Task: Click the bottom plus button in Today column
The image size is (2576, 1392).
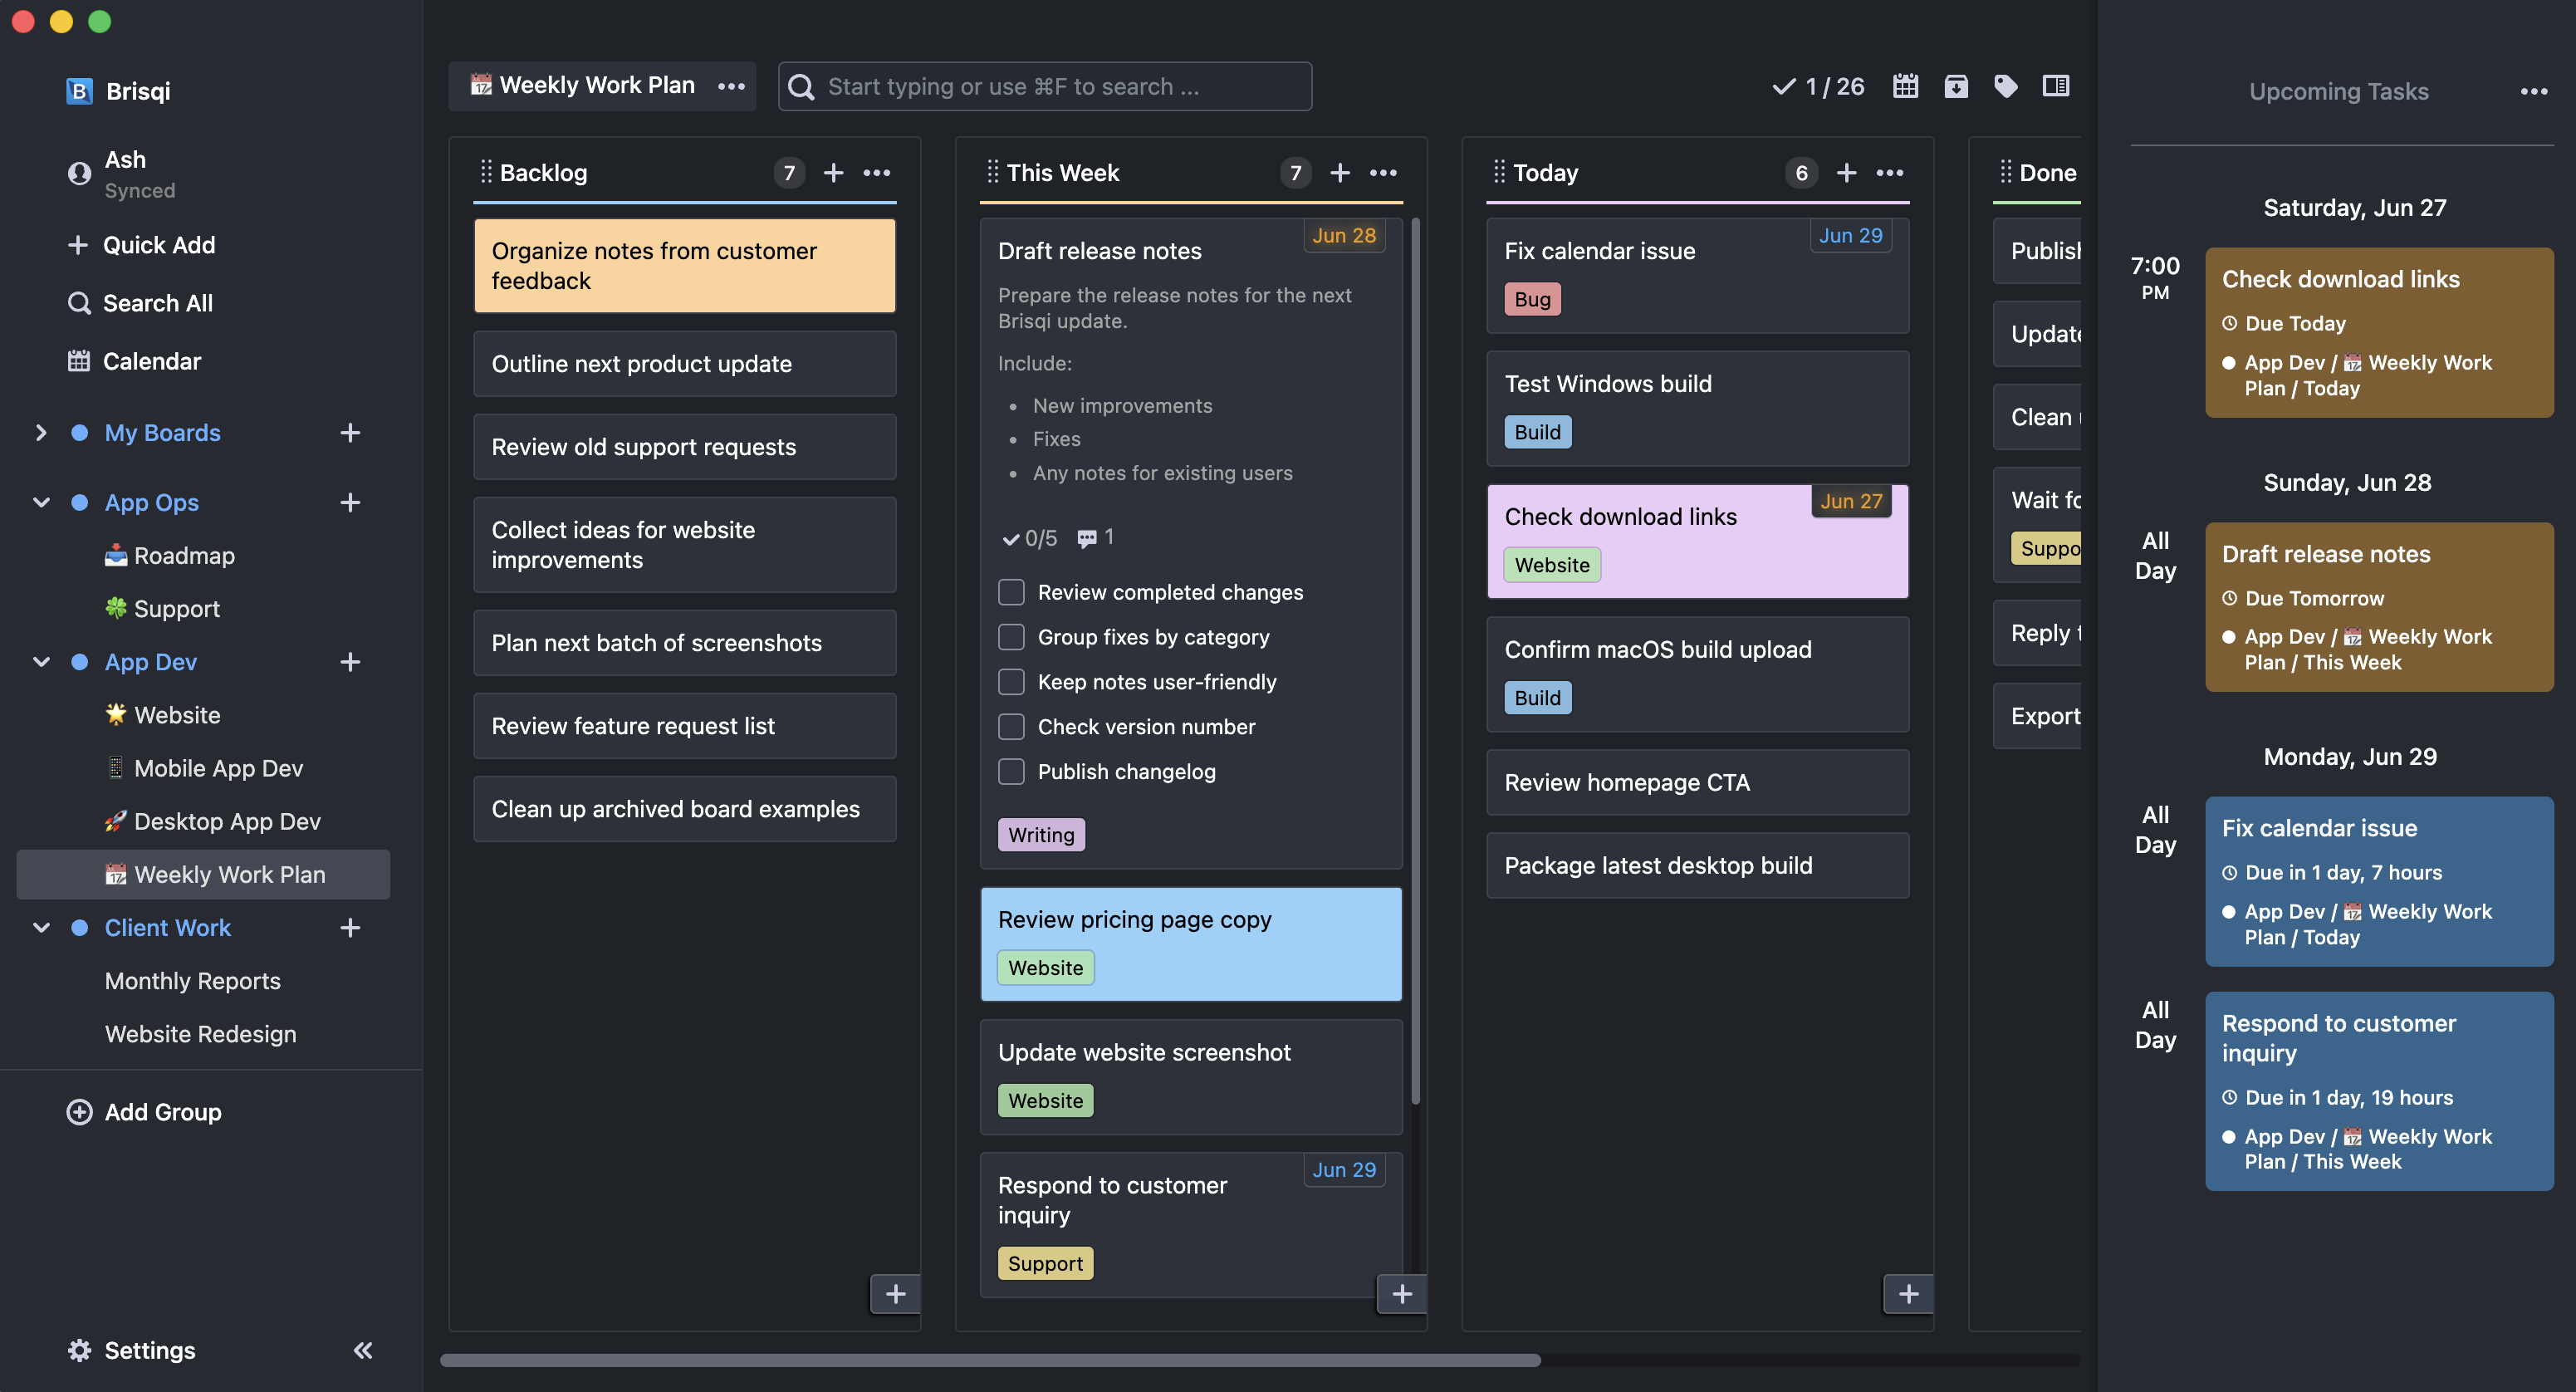Action: (x=1908, y=1294)
